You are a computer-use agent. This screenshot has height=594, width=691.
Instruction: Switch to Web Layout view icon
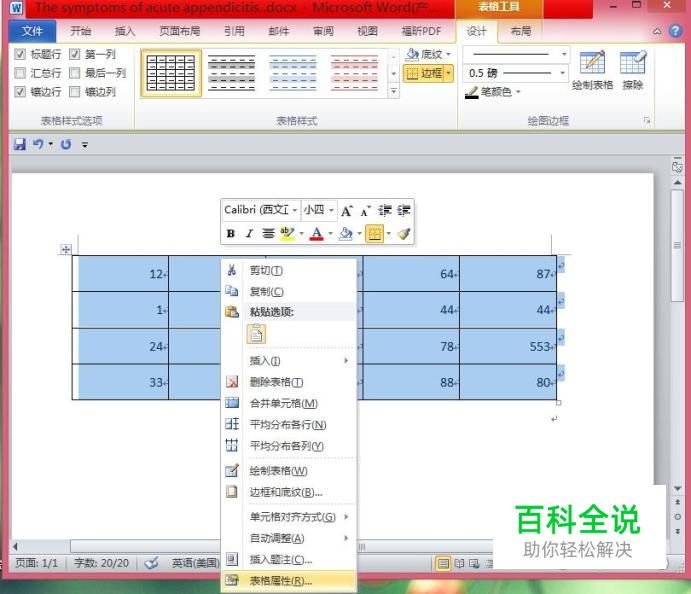(x=474, y=563)
